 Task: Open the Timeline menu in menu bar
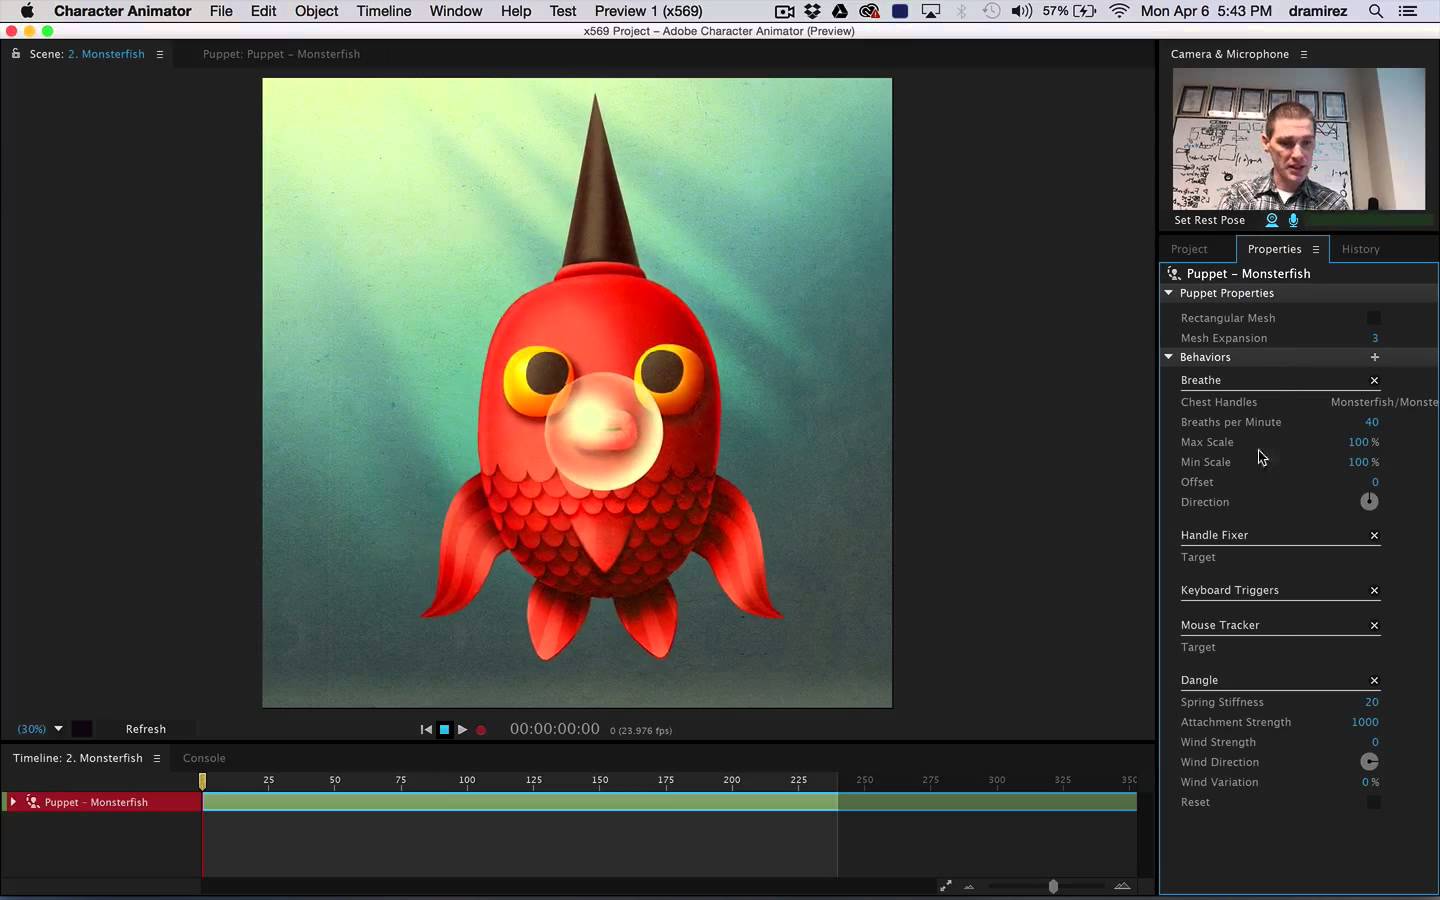383,11
